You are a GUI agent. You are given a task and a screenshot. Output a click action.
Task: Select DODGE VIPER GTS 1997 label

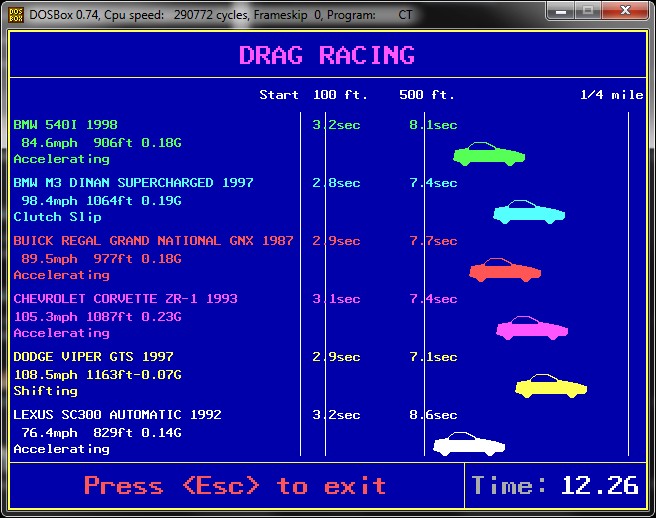point(93,356)
